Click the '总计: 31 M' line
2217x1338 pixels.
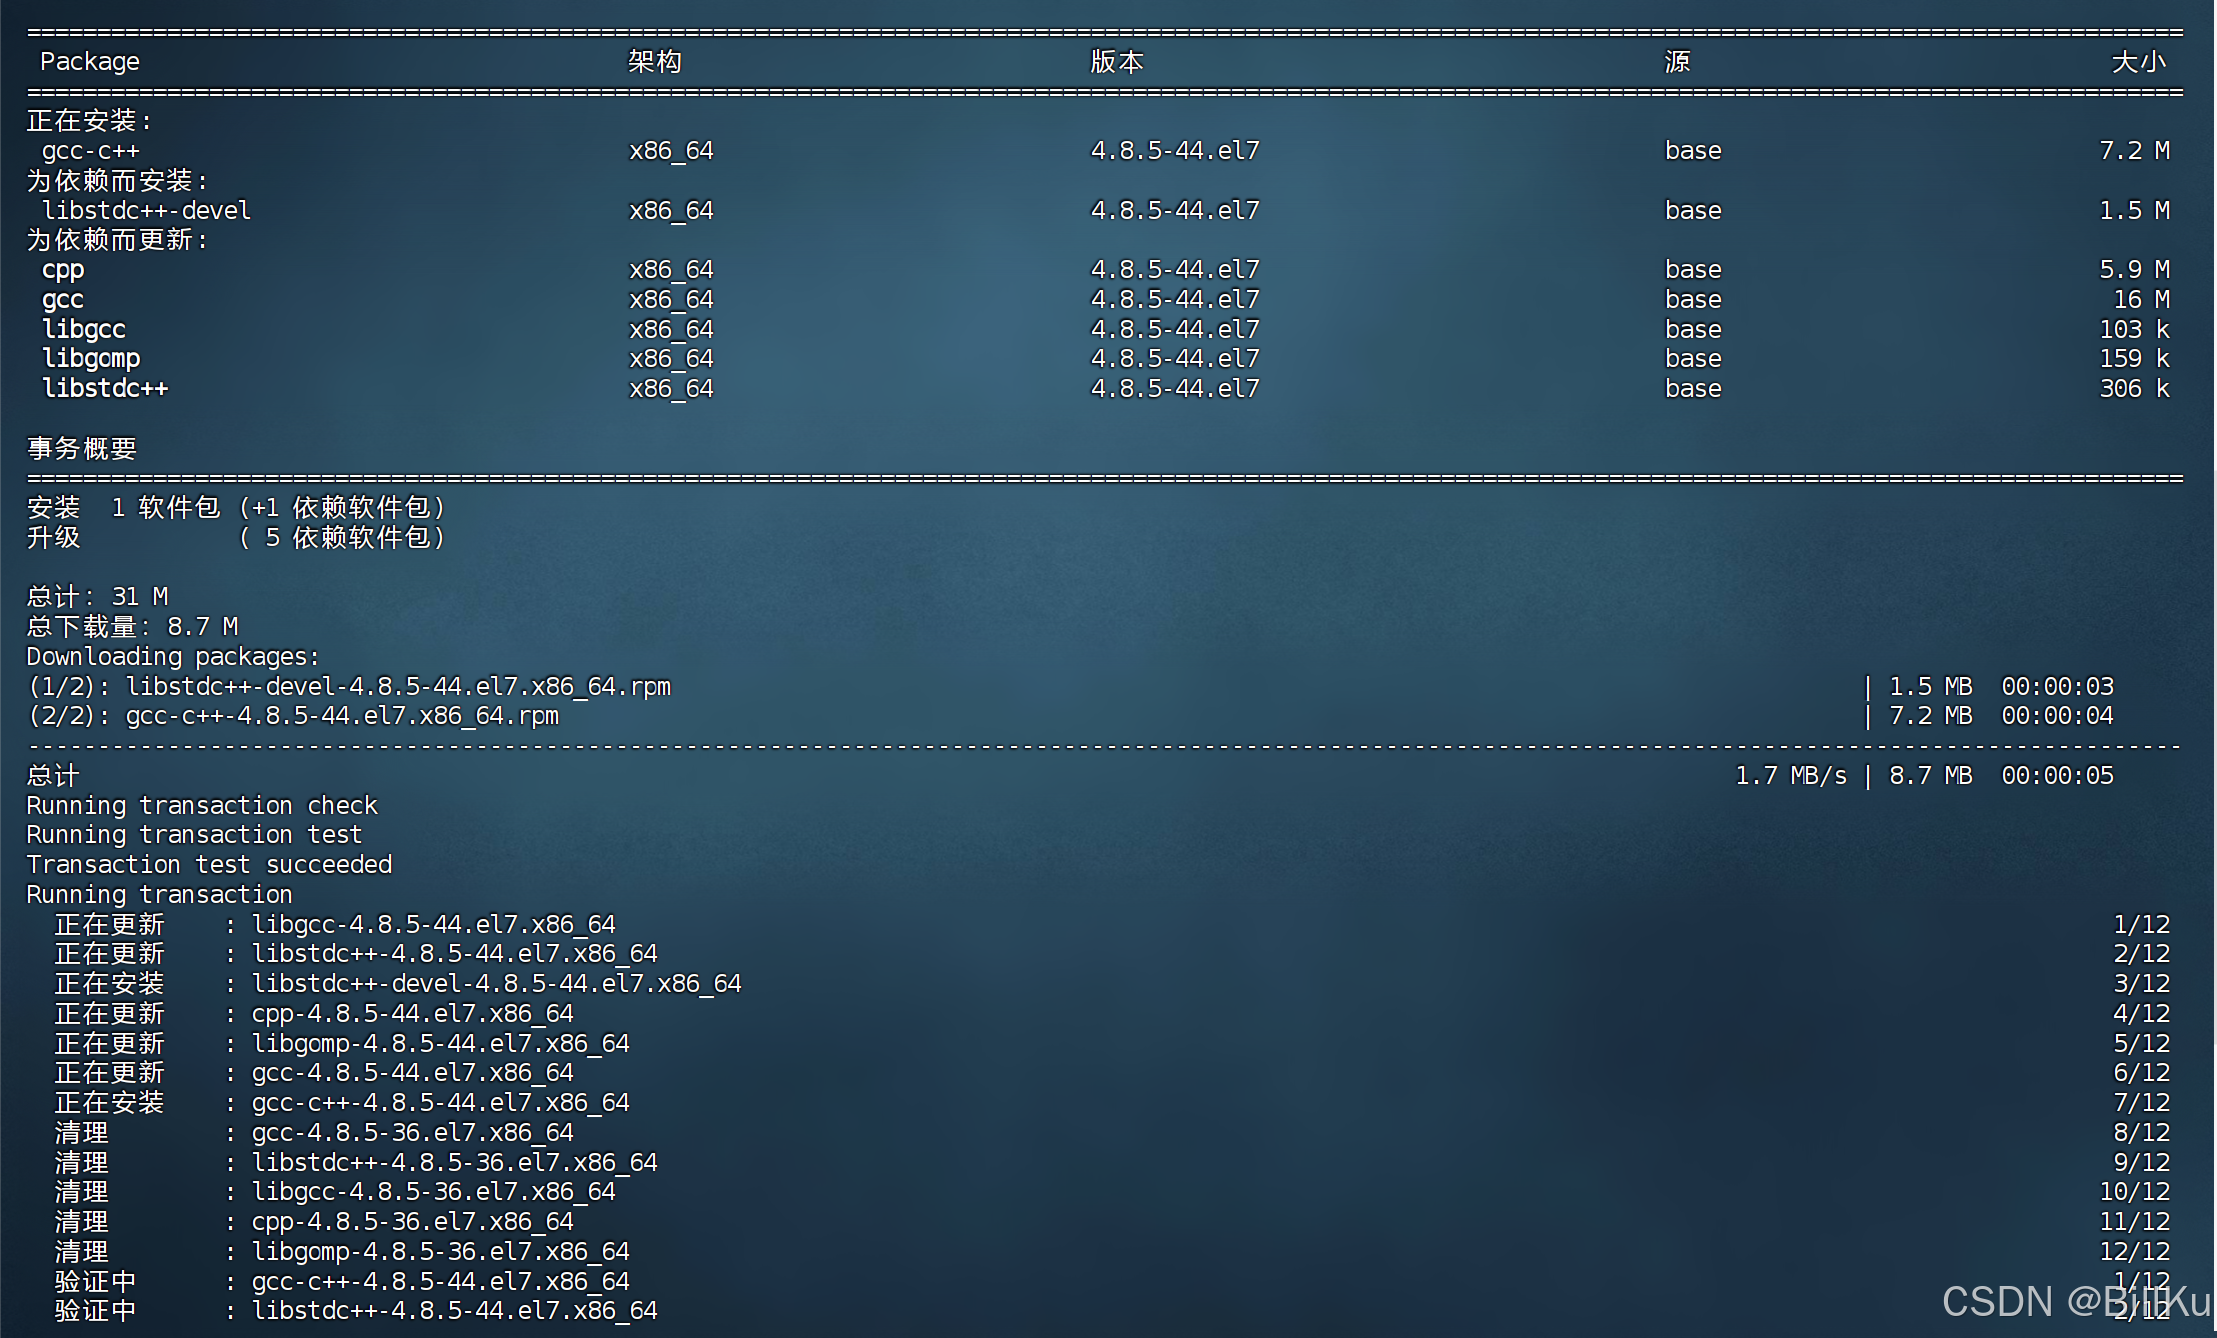click(x=97, y=597)
